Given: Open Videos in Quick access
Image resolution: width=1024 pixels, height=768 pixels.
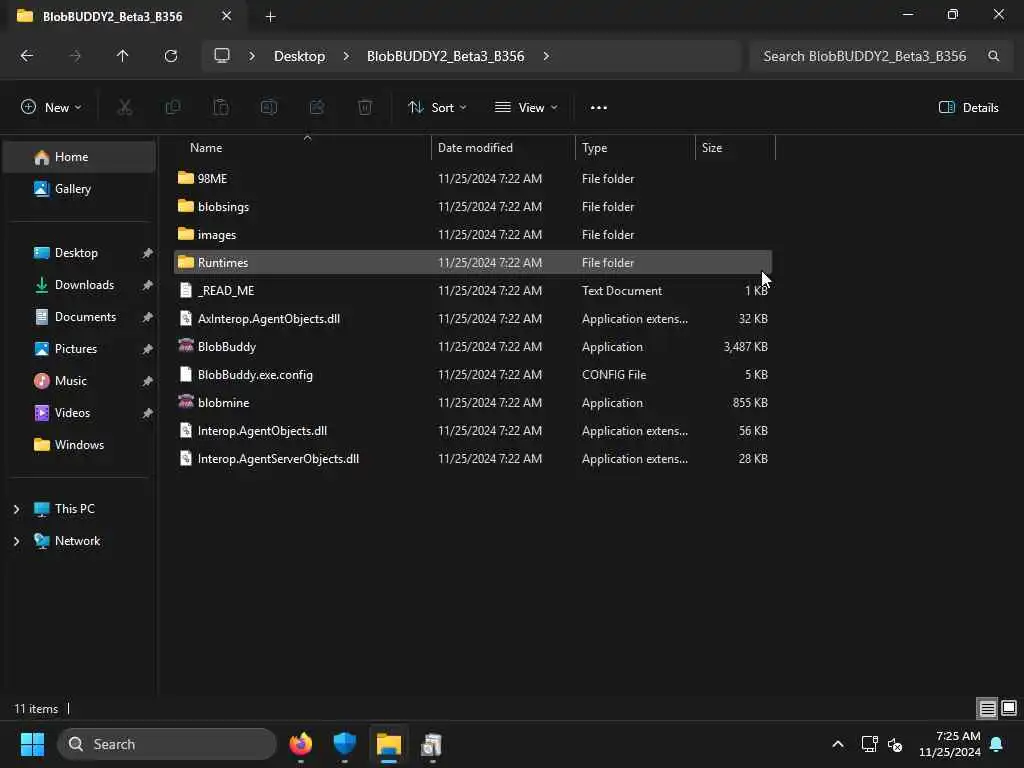Looking at the screenshot, I should [80, 413].
